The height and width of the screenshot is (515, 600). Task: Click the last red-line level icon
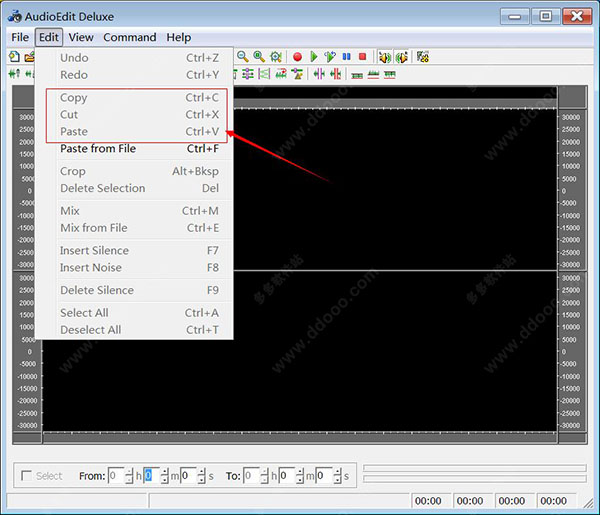click(x=390, y=74)
